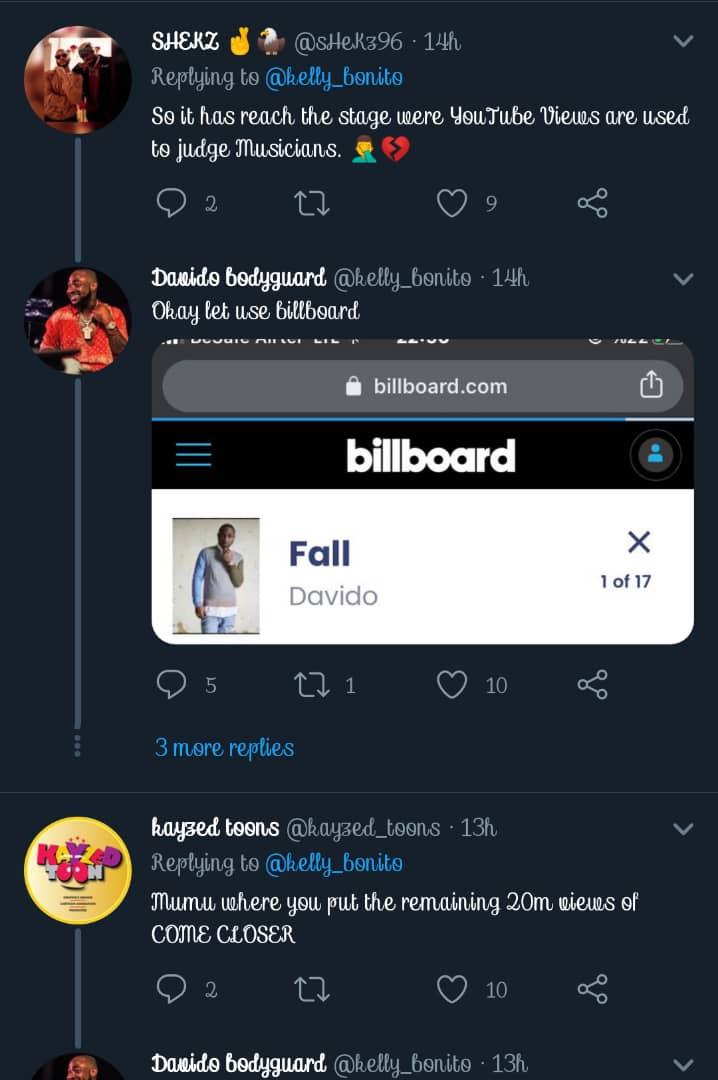Viewport: 718px width, 1080px height.
Task: Open the dropdown arrow on SHEKZ's tweet
Action: [683, 42]
